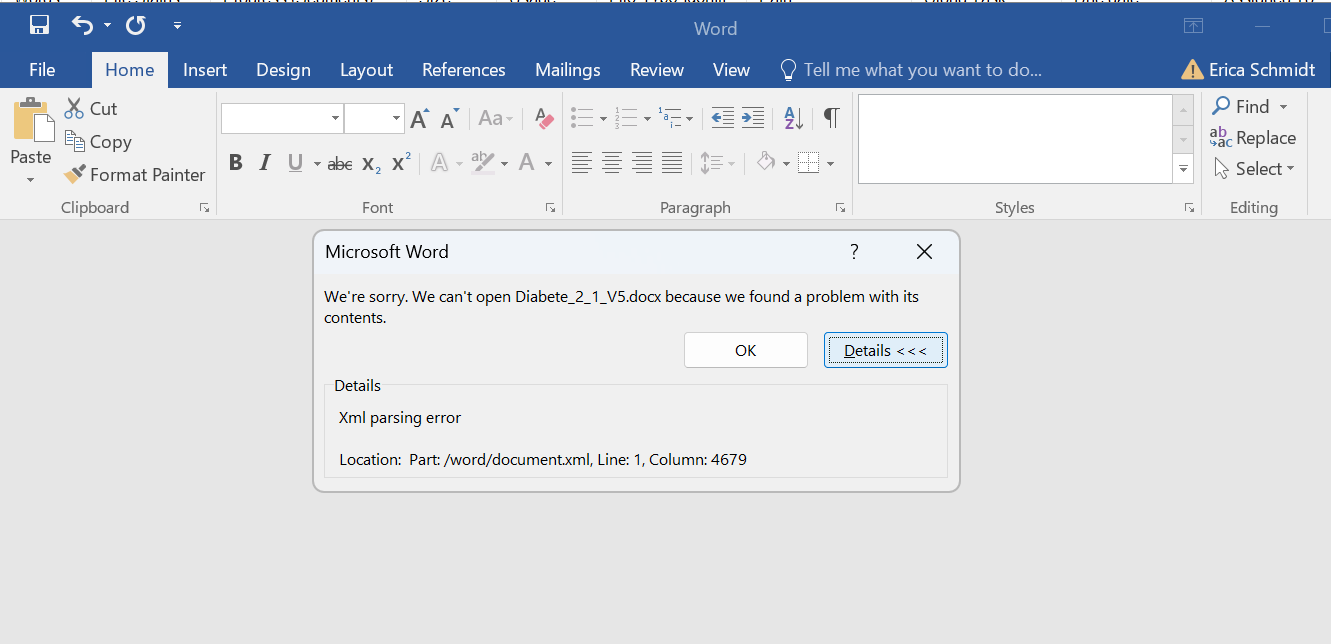Toggle bold formatting
This screenshot has height=644, width=1331.
236,161
